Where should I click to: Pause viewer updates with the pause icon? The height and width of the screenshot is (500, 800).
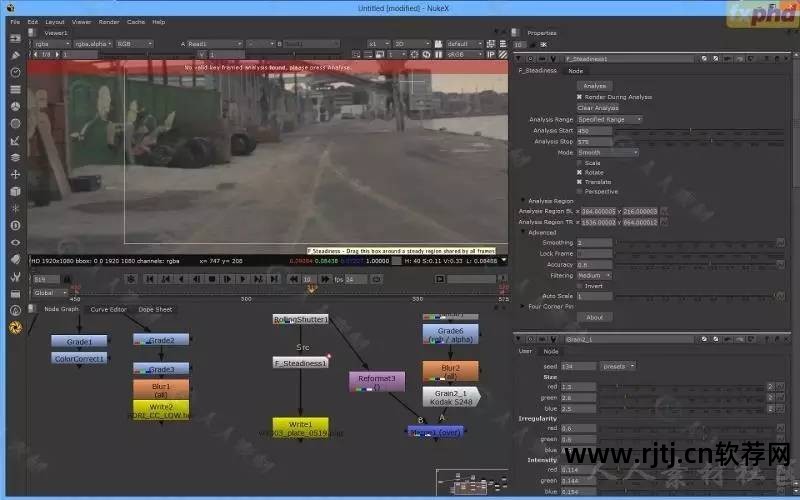point(439,54)
